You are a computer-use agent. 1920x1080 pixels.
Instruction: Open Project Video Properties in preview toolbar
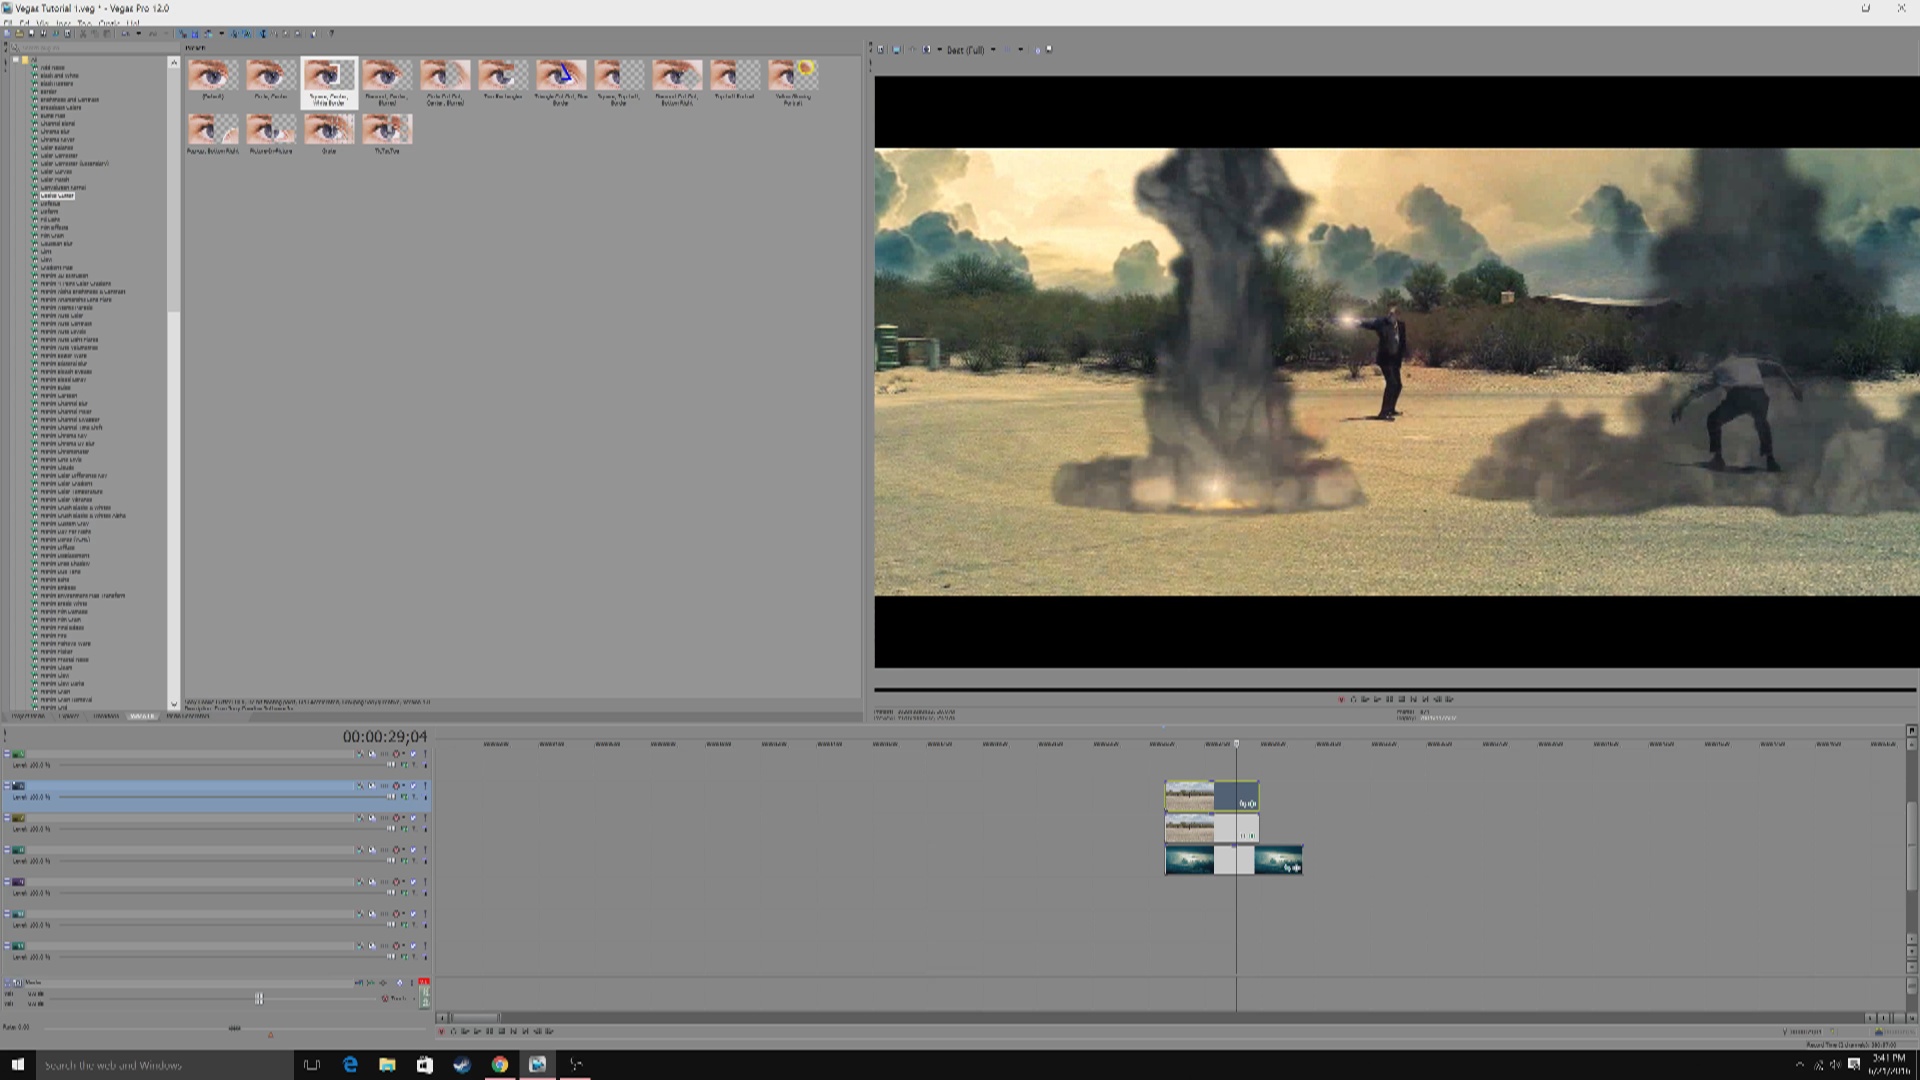[881, 49]
